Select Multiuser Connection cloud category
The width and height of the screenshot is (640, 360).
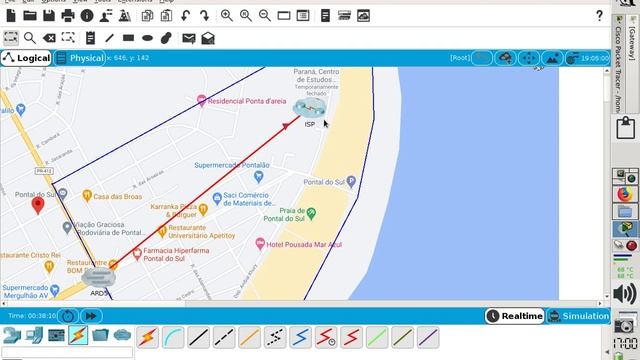pos(122,336)
